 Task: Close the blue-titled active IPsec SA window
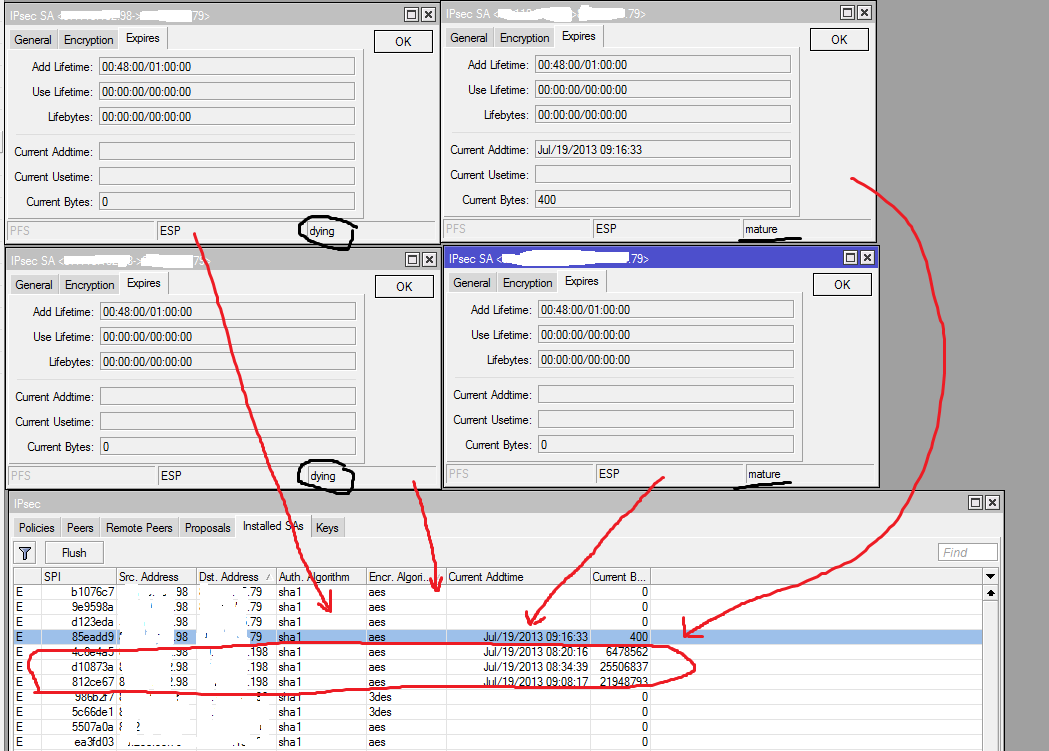point(867,257)
